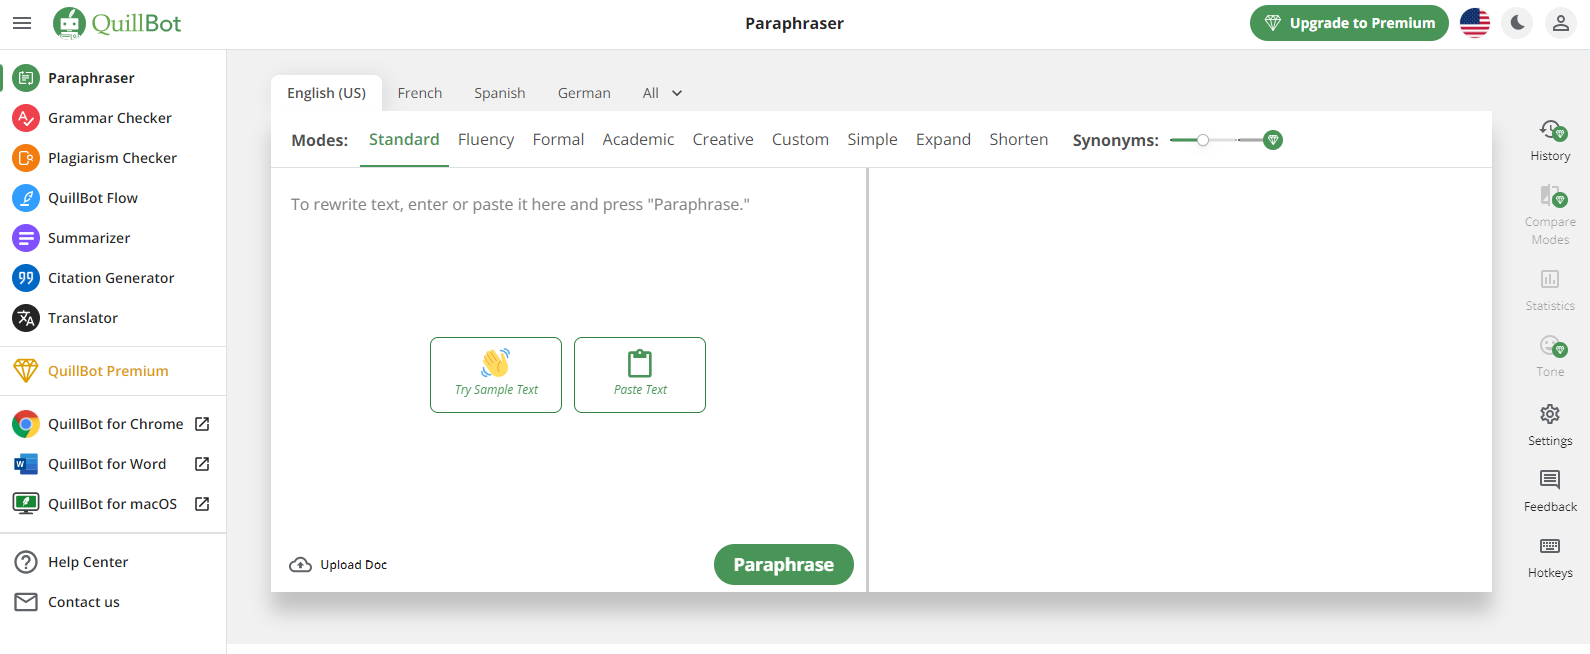The width and height of the screenshot is (1590, 654).
Task: Select the Expand mode
Action: coord(943,140)
